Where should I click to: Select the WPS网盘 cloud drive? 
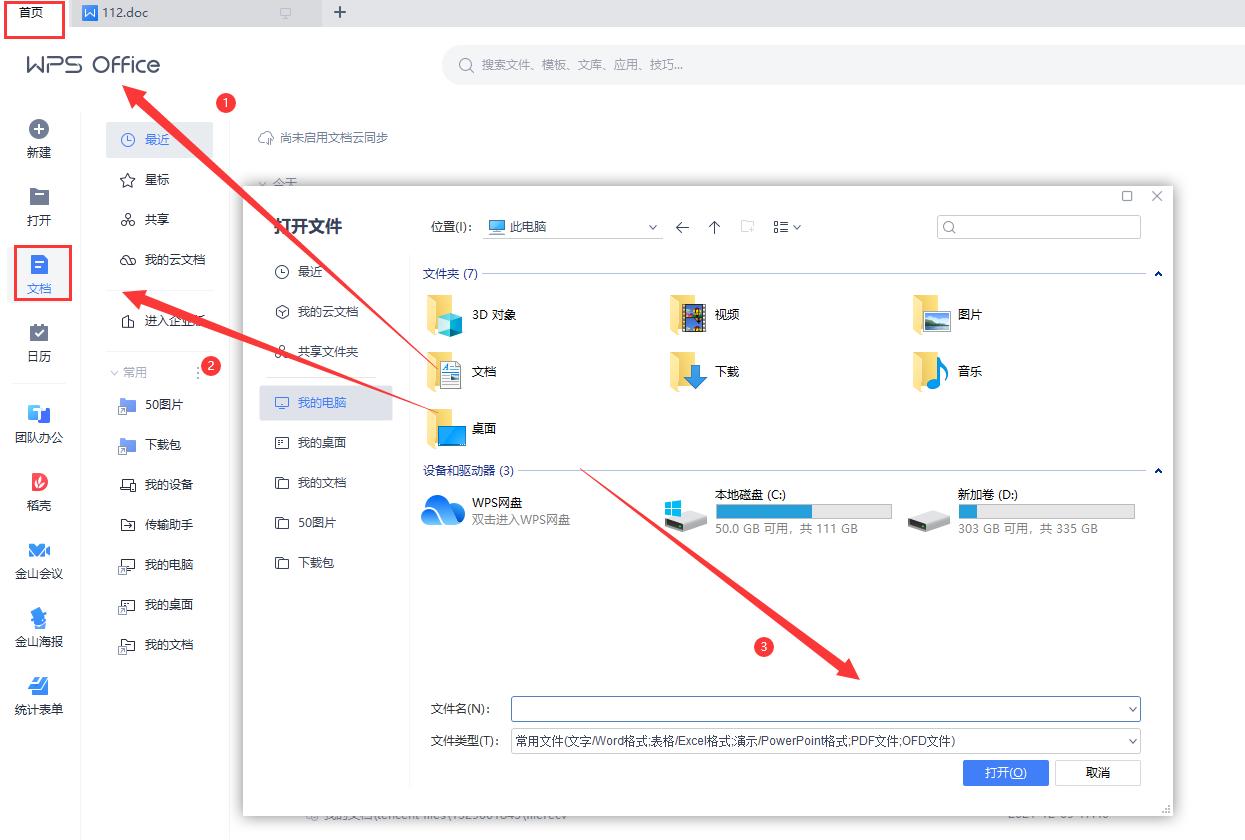pos(497,510)
